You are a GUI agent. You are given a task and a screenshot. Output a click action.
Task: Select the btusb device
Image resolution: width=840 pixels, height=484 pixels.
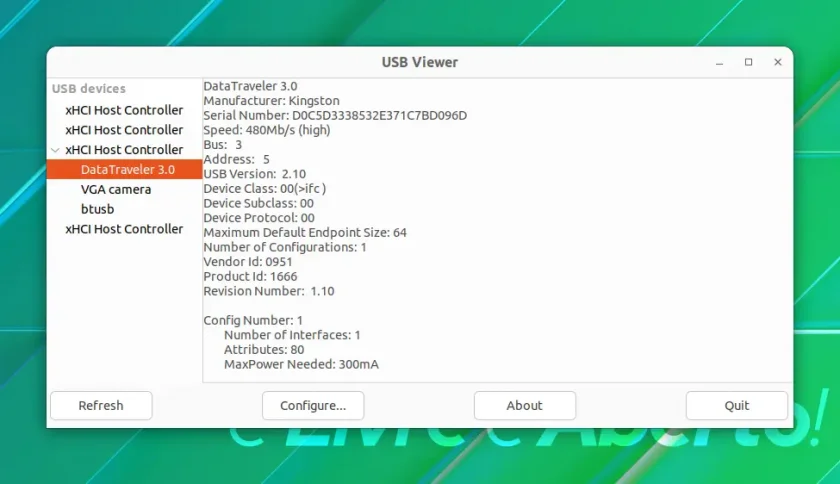click(98, 209)
